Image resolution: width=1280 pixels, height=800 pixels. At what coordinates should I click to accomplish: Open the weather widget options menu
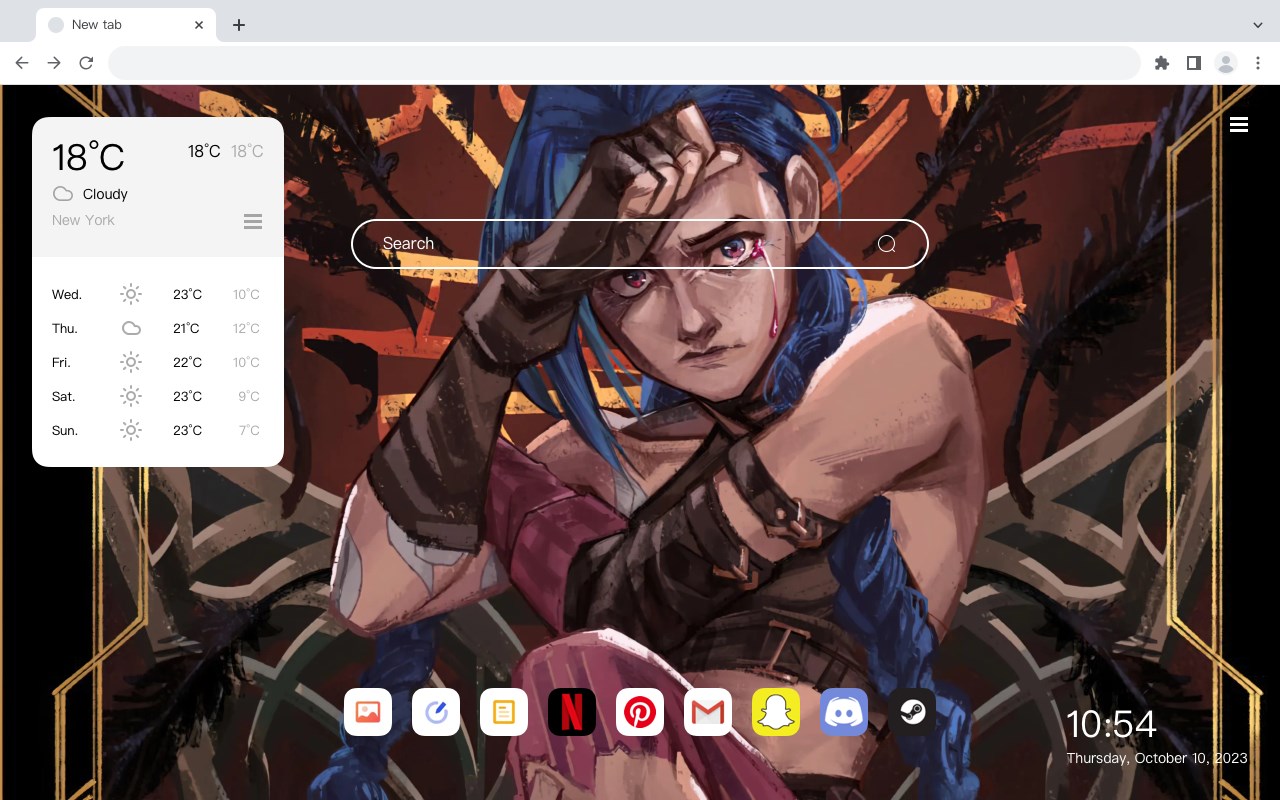pyautogui.click(x=253, y=221)
